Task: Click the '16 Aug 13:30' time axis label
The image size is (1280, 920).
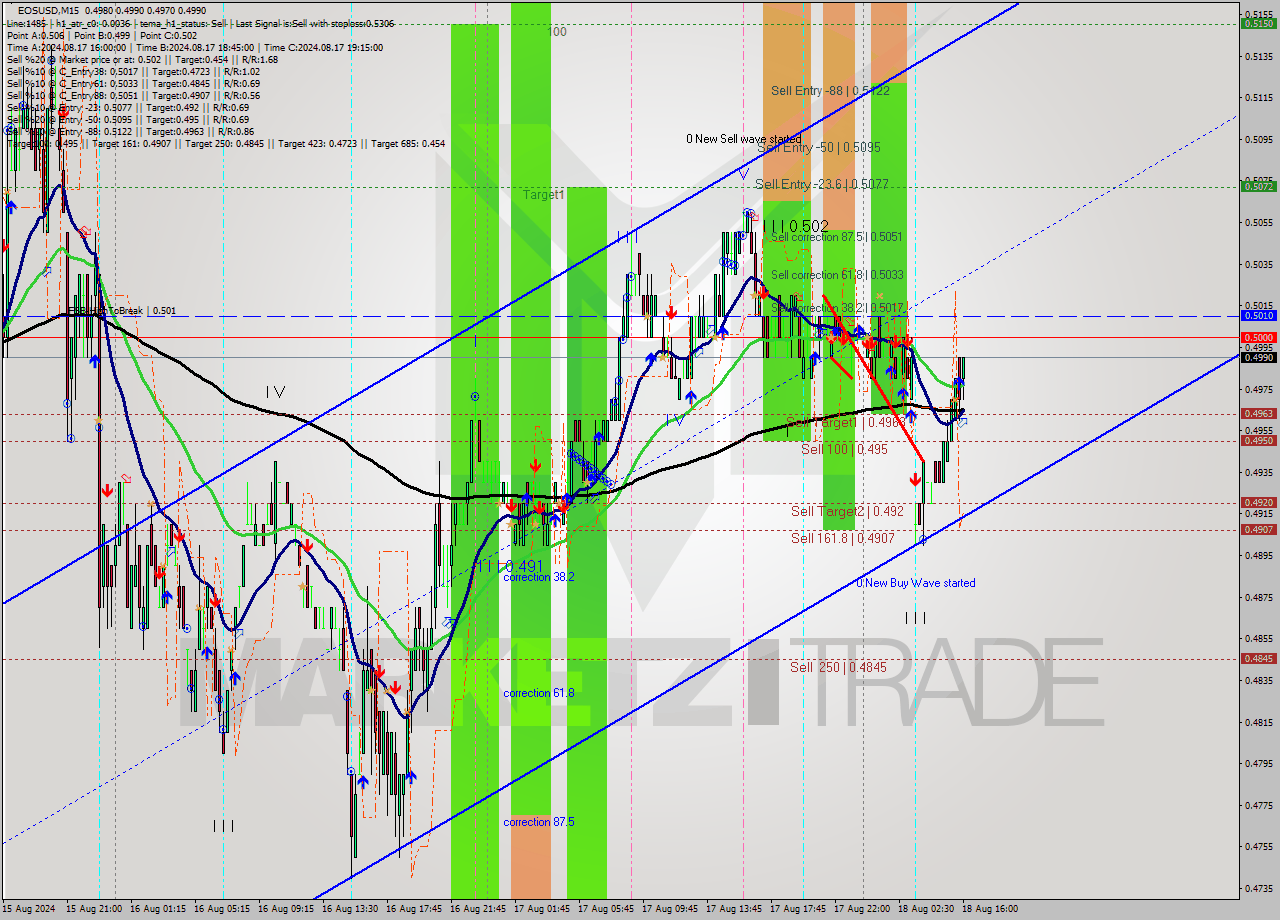Action: (x=350, y=909)
